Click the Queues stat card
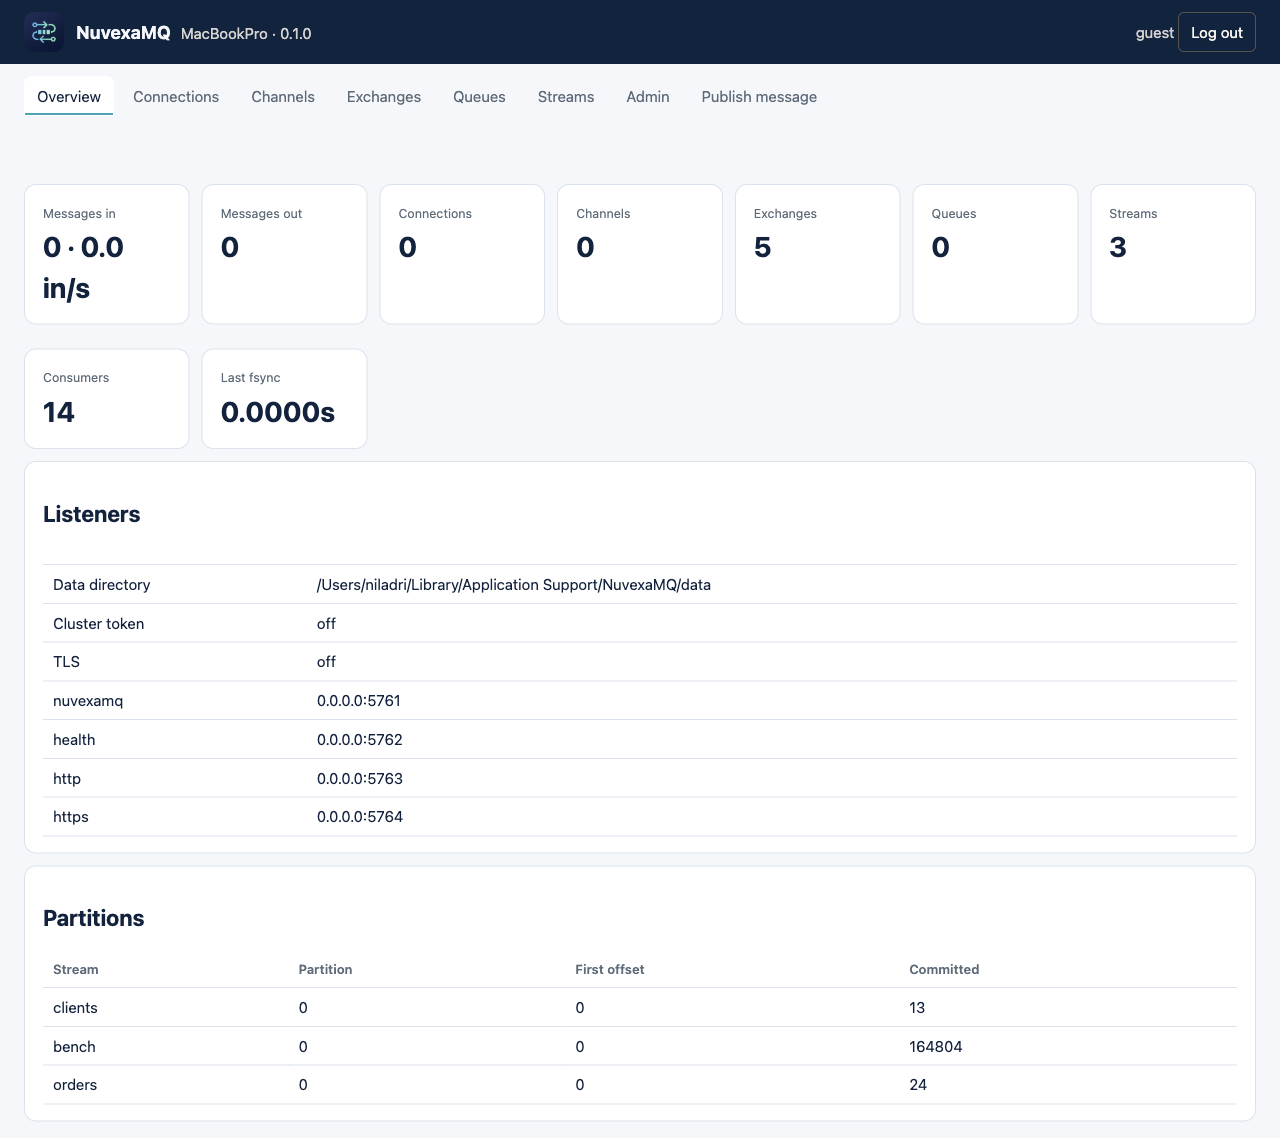Screen dimensions: 1280x1138 [995, 254]
